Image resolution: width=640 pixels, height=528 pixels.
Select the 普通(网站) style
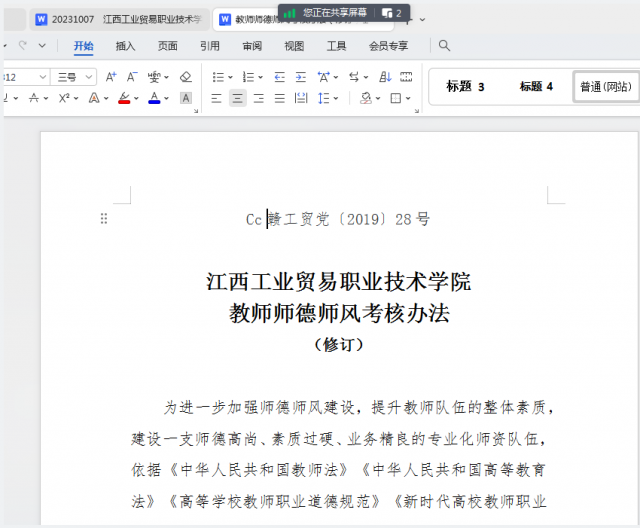[x=606, y=87]
